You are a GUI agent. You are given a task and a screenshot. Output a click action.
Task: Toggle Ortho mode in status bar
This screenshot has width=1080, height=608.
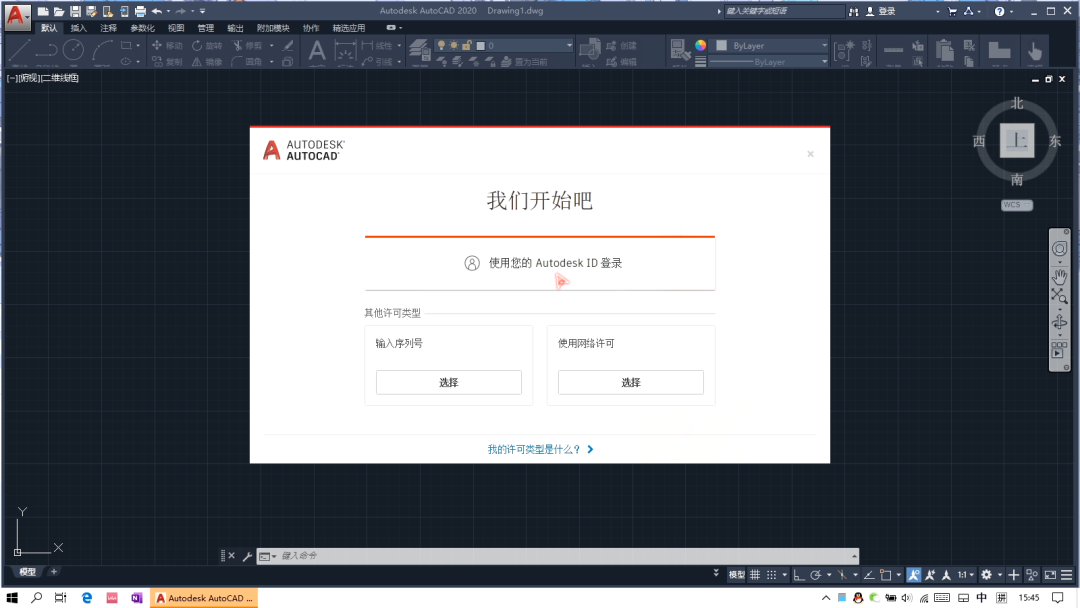pyautogui.click(x=798, y=574)
